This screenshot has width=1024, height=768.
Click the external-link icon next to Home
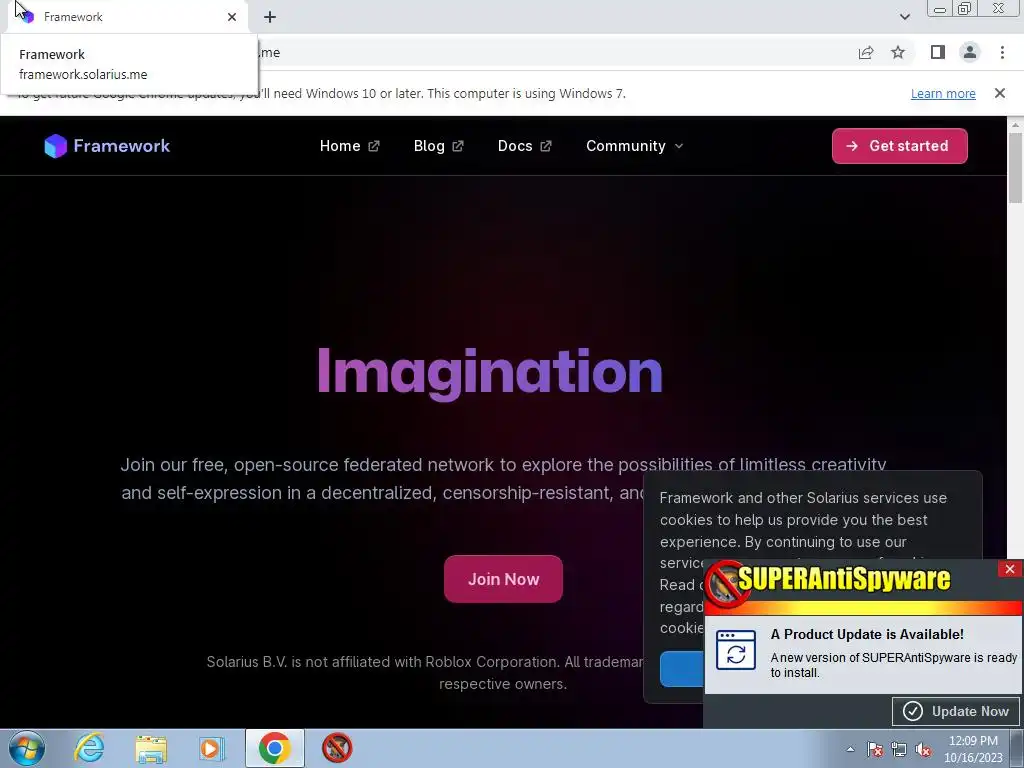point(374,146)
